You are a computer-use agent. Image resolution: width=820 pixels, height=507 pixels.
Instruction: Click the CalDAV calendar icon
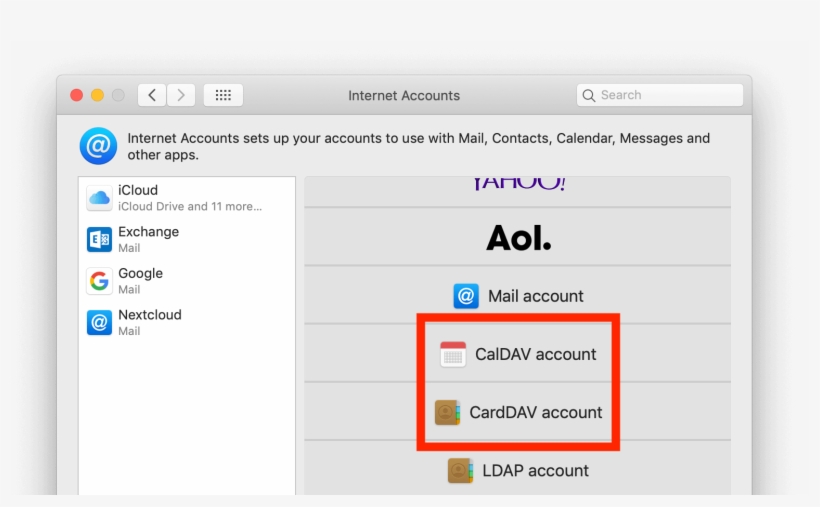(453, 354)
